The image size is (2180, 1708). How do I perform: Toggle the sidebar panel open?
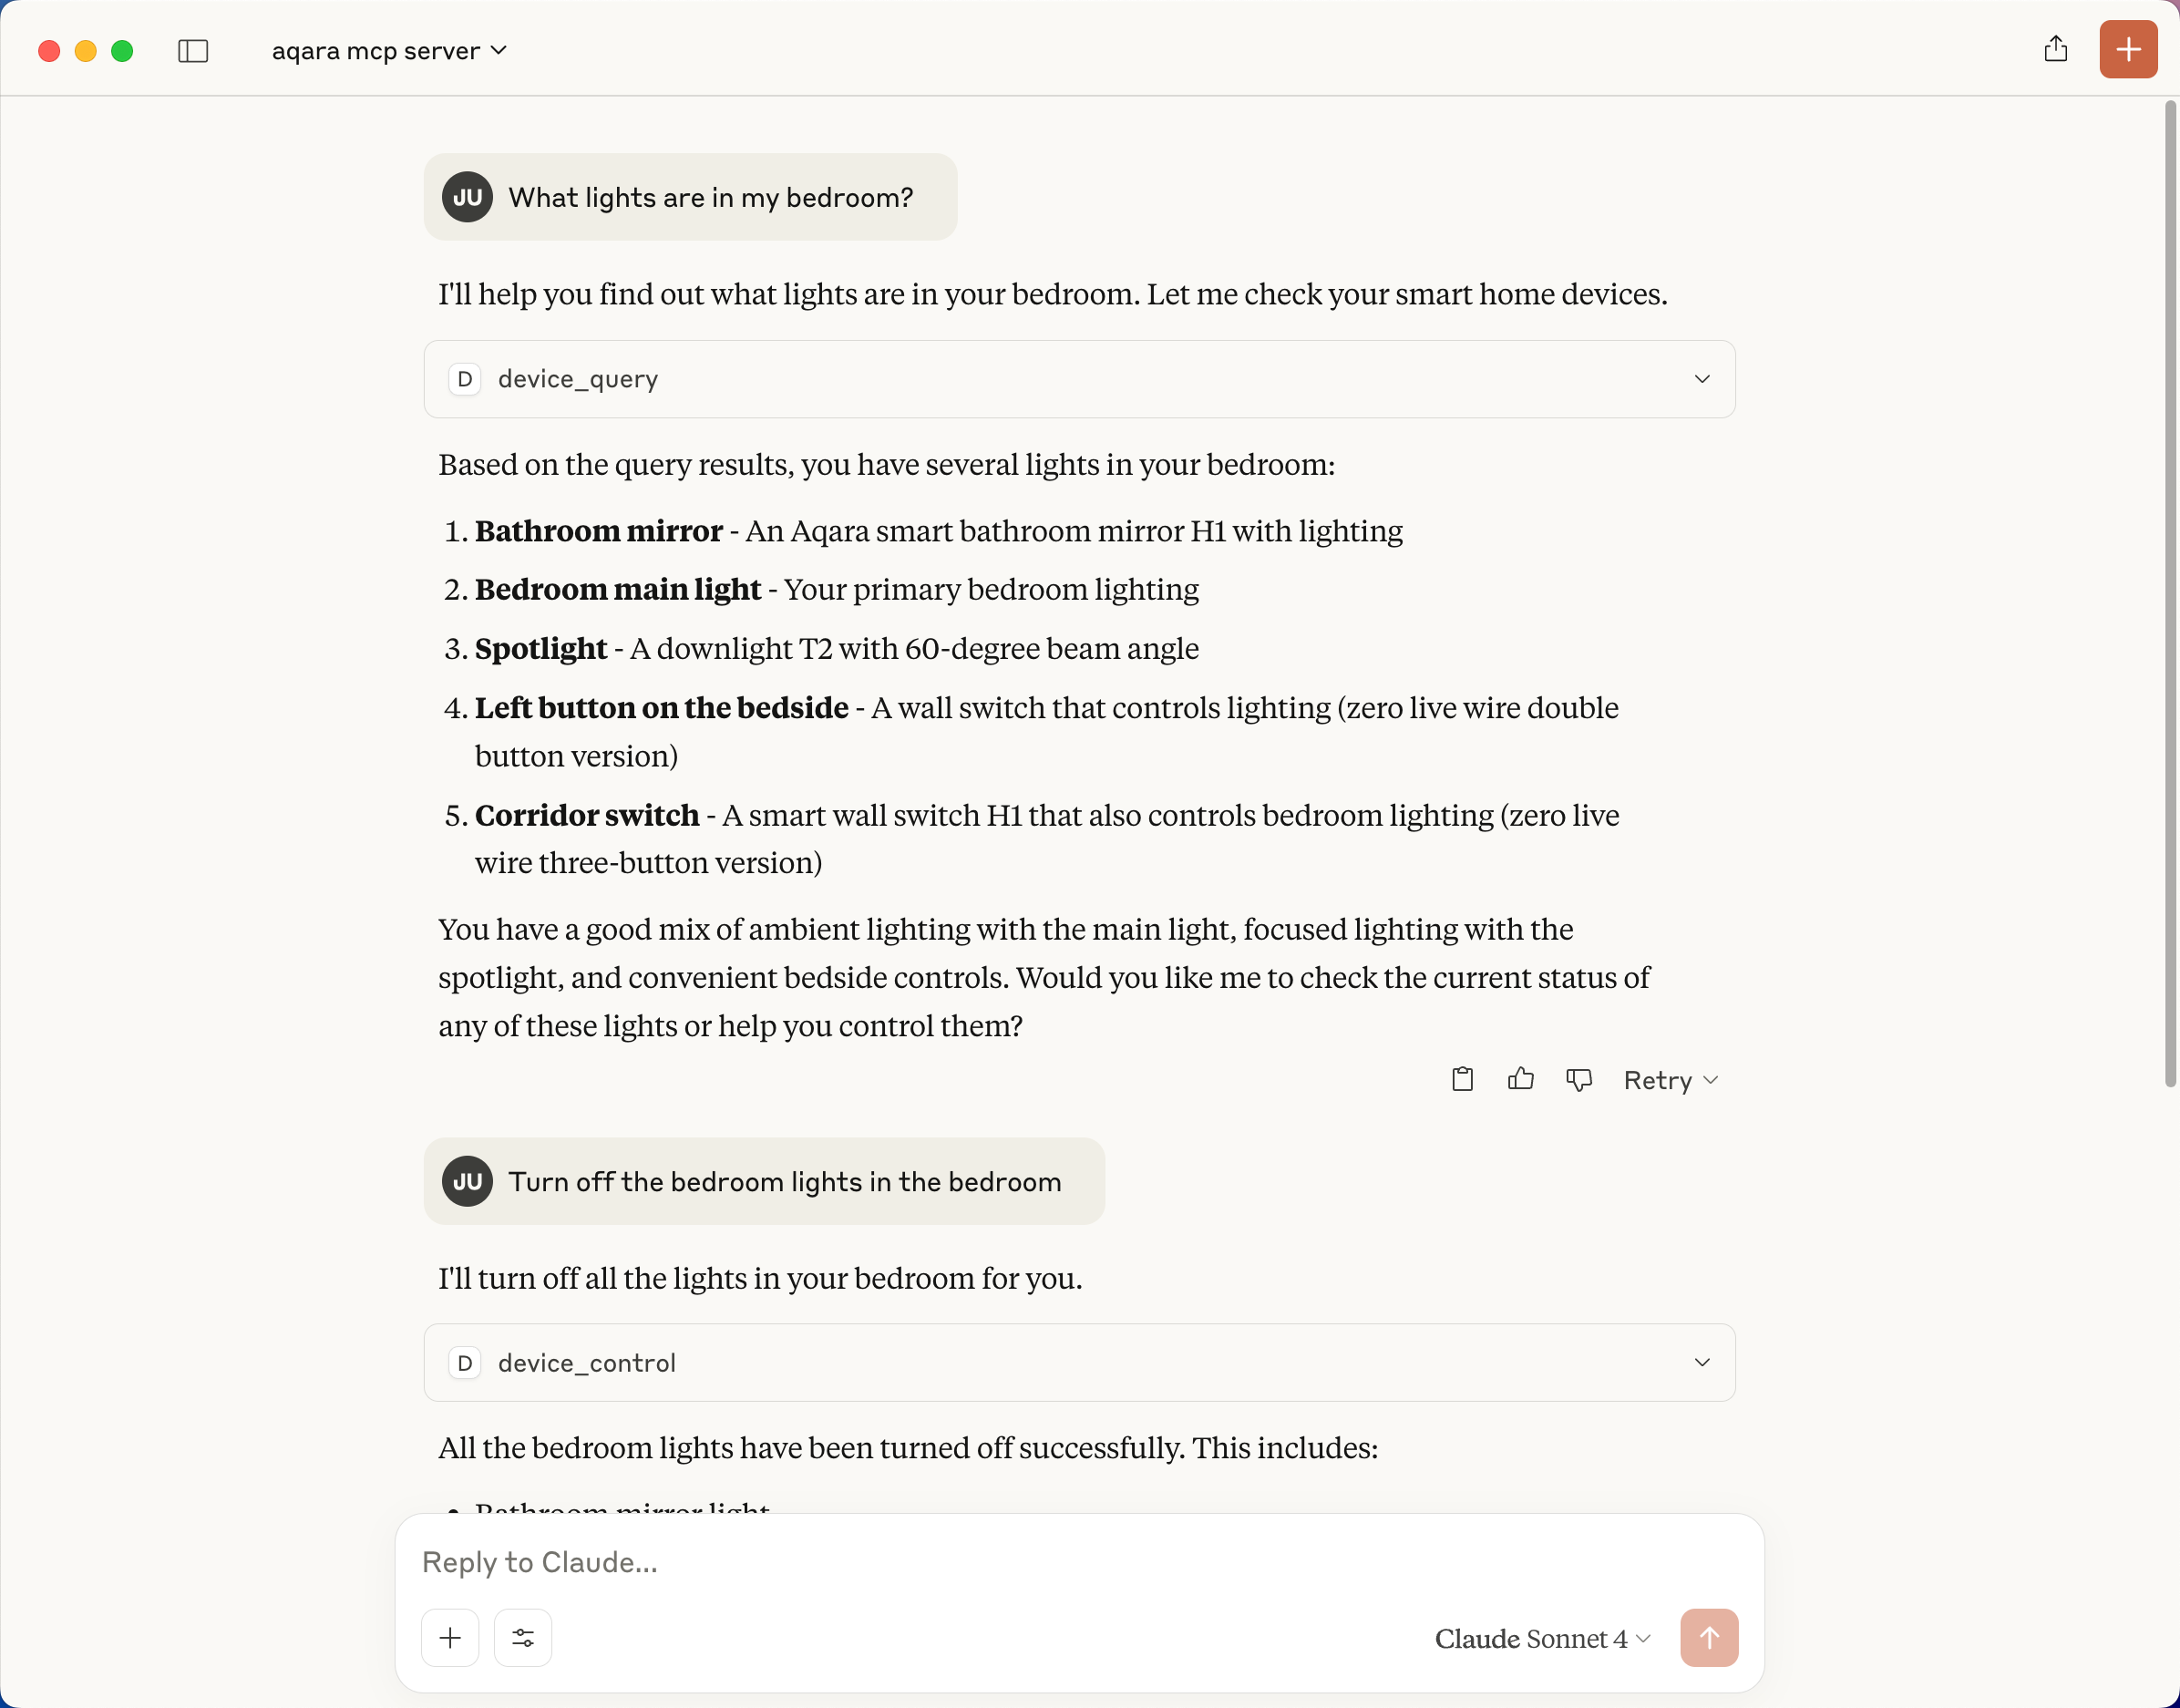[x=193, y=50]
